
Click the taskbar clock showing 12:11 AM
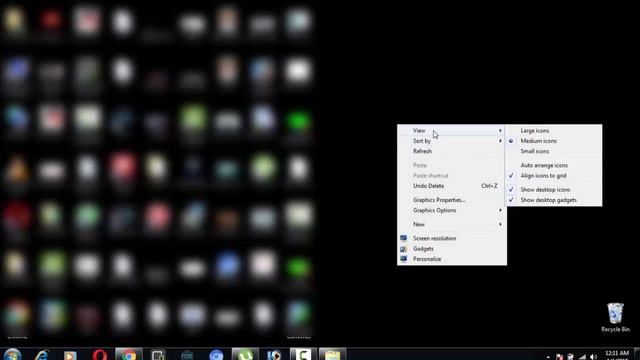click(x=617, y=354)
